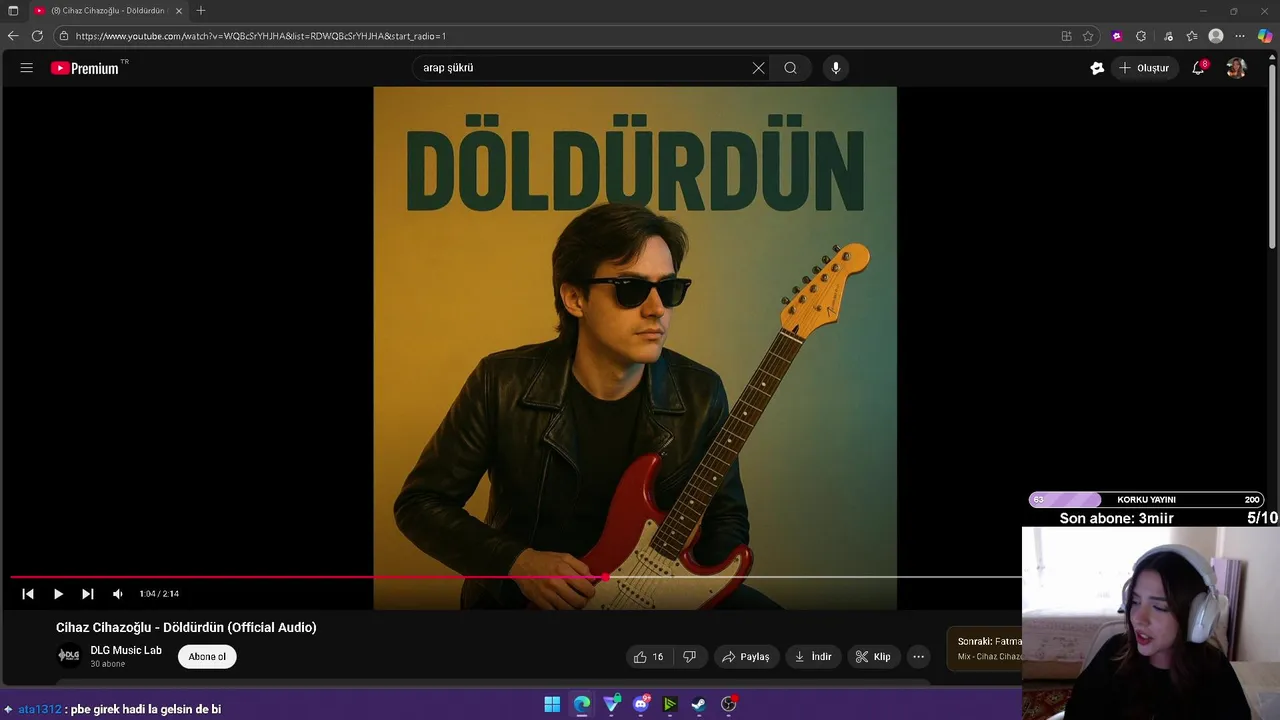
Task: Download the video with İndir
Action: (813, 657)
